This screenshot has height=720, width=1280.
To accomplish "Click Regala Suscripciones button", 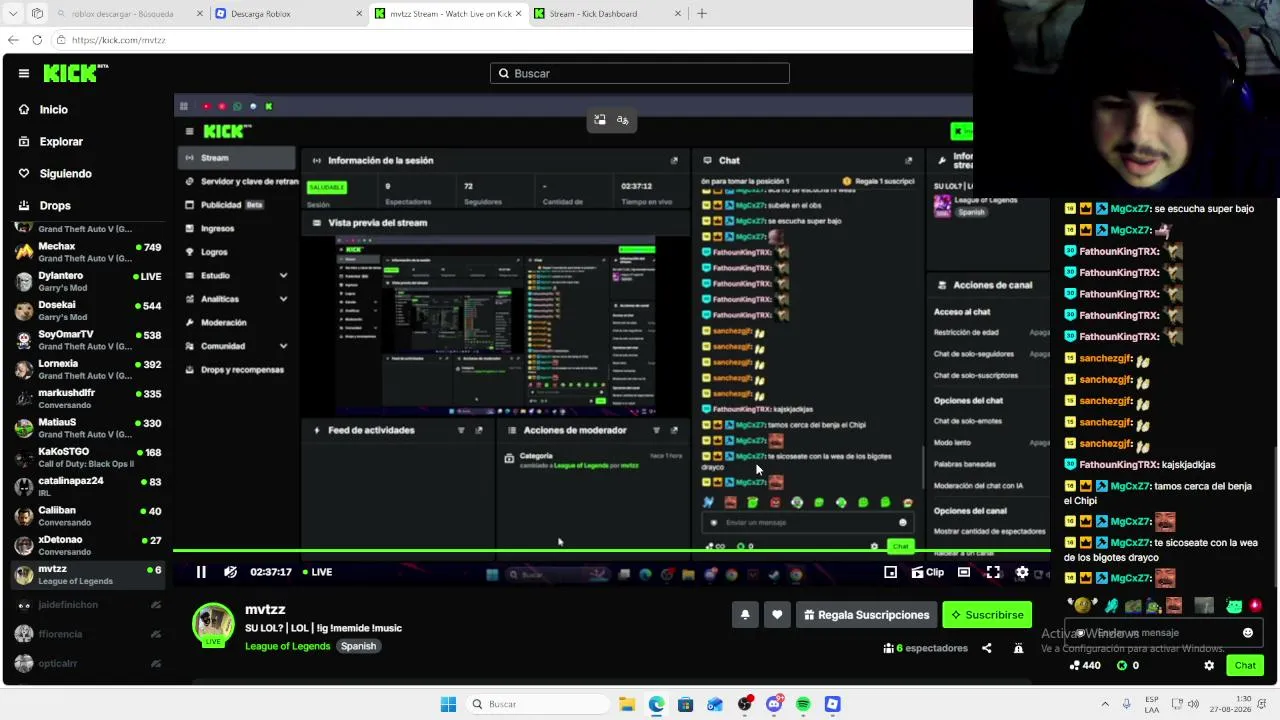I will pyautogui.click(x=866, y=615).
